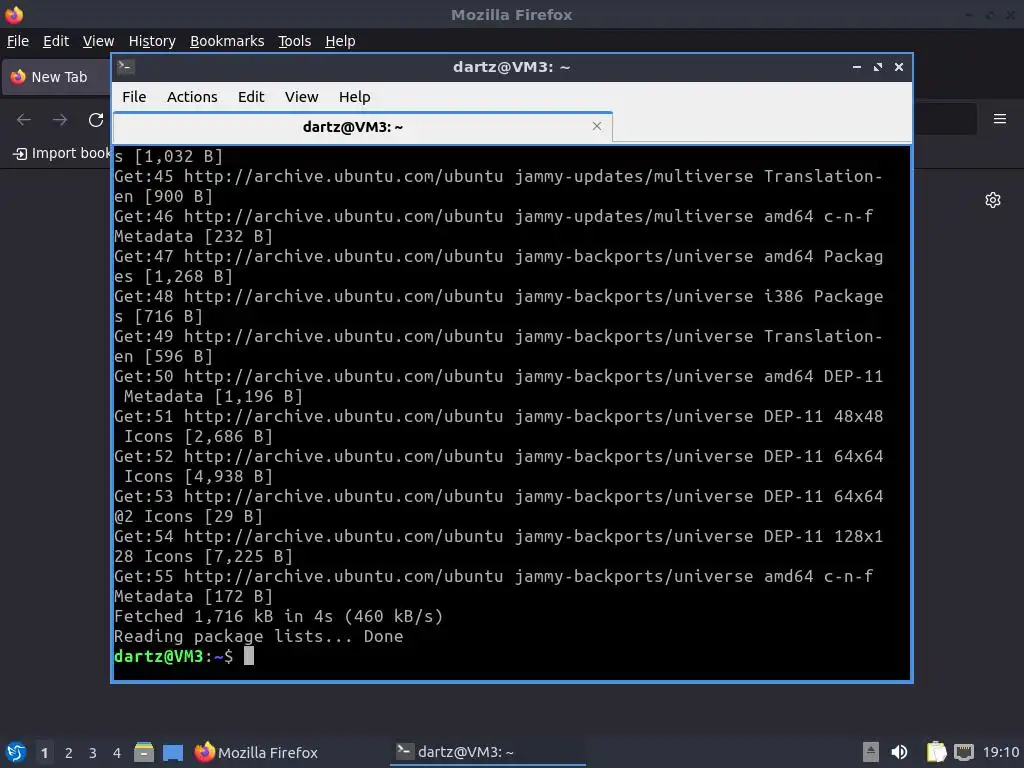The image size is (1024, 768).
Task: Open the terminal Edit menu
Action: 251,97
